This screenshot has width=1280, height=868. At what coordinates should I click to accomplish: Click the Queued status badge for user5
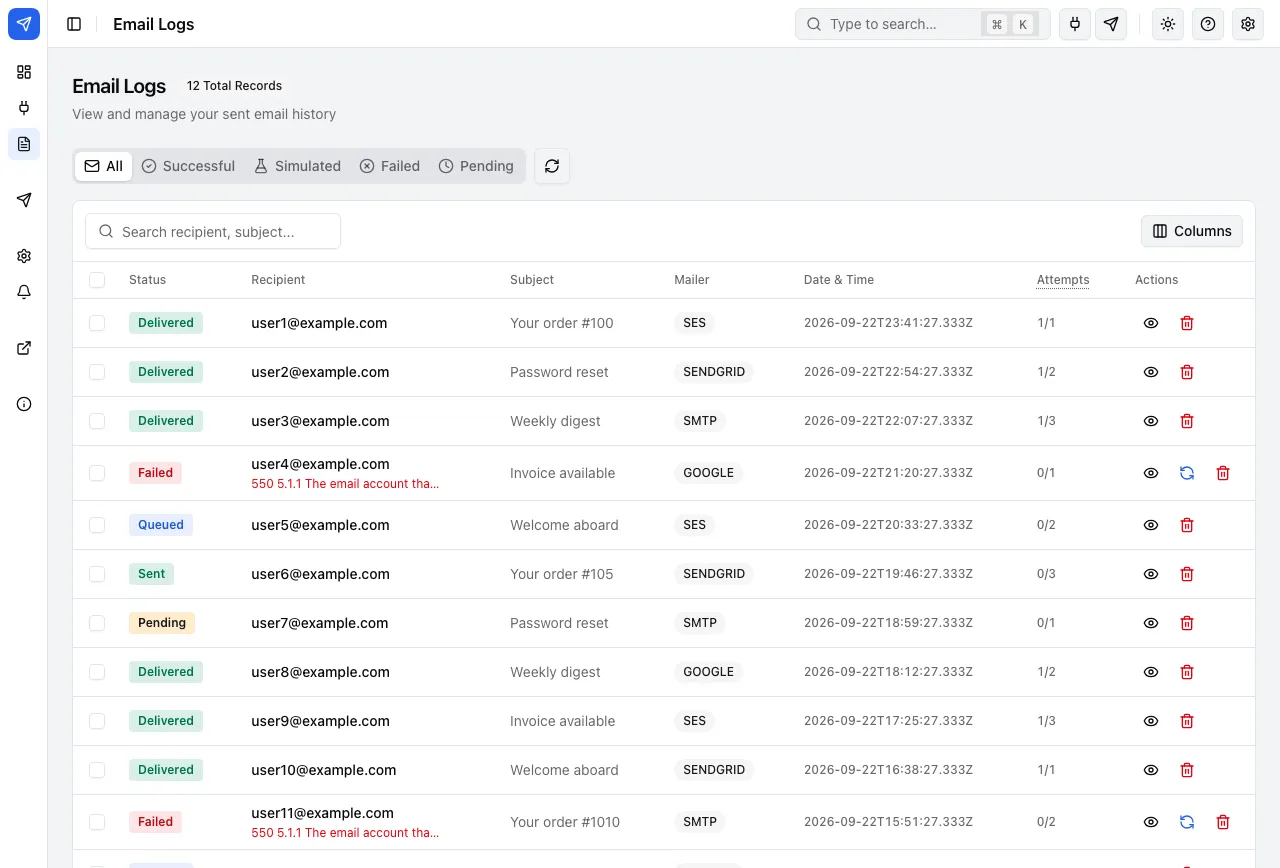tap(161, 525)
